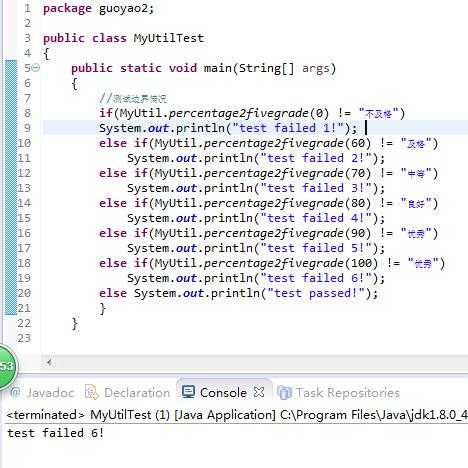Click the "test passed!" string literal
Screen dimensions: 468x468
pos(316,293)
